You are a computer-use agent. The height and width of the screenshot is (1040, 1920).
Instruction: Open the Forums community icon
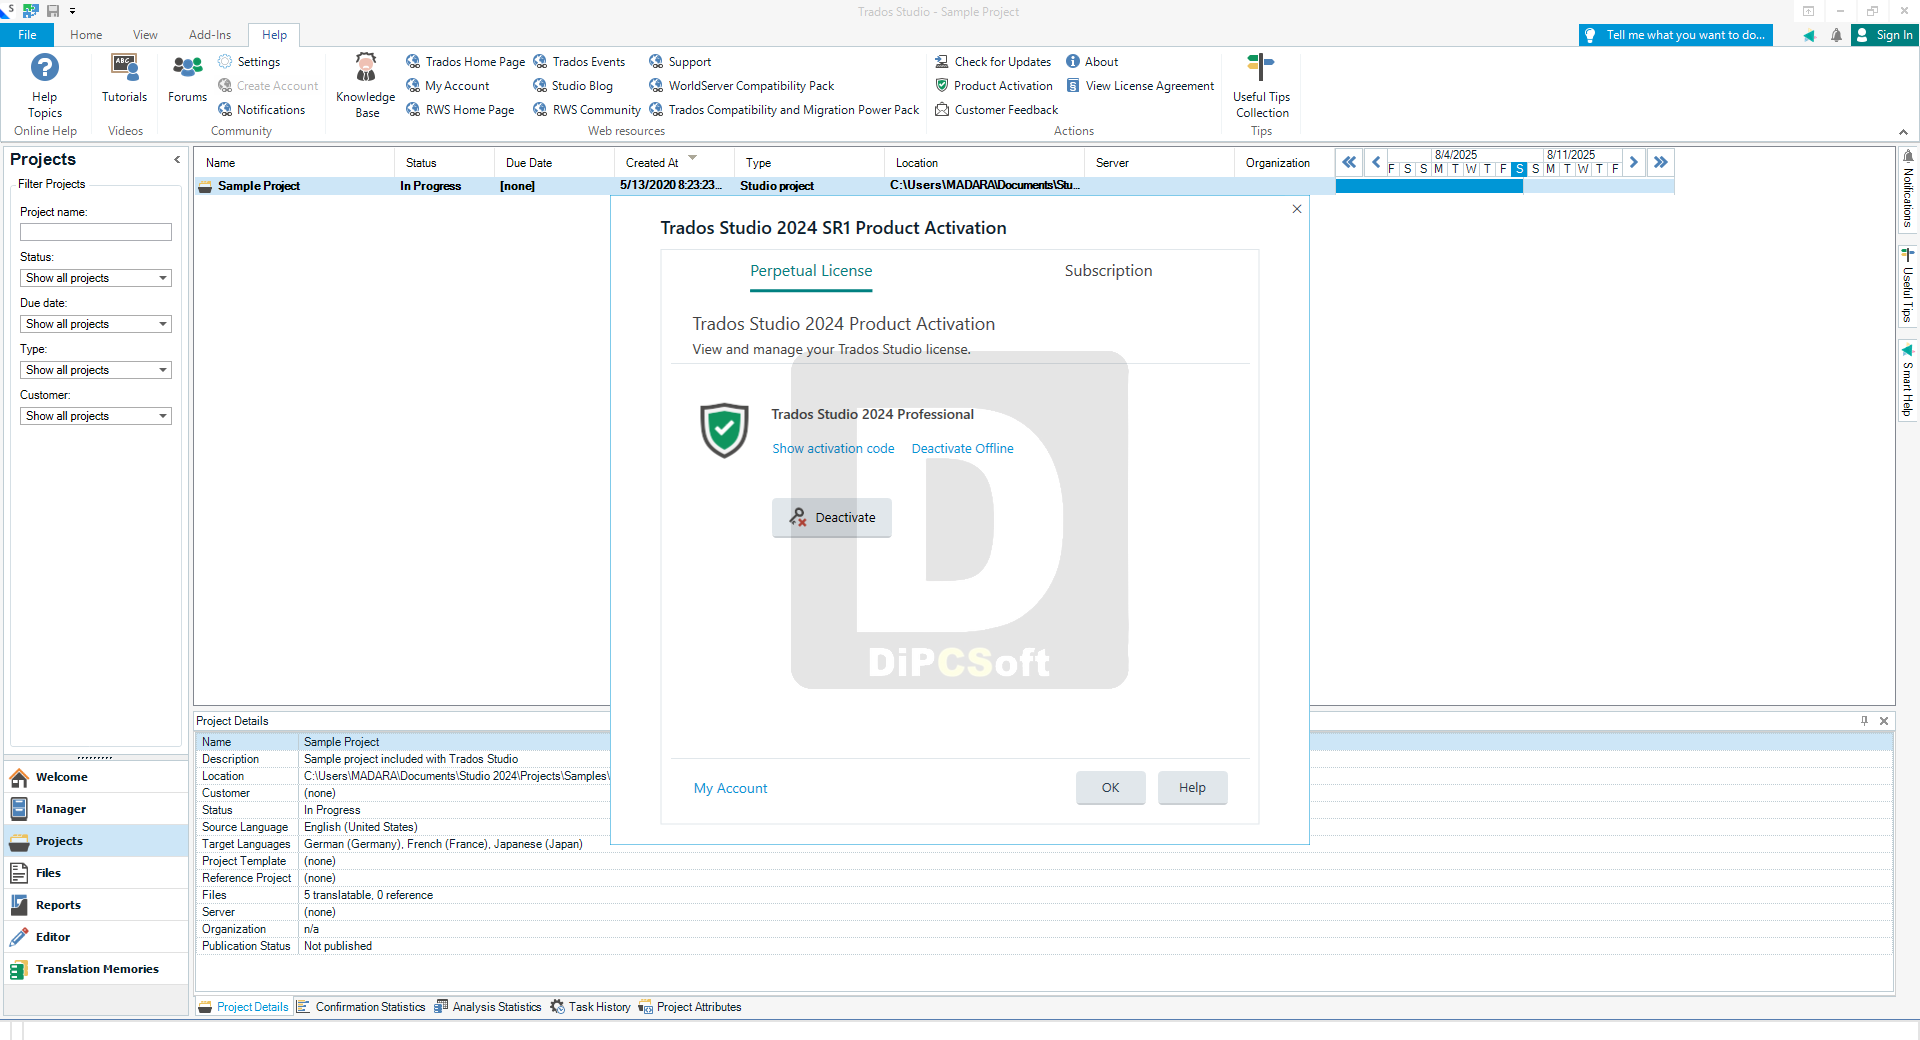(x=187, y=78)
